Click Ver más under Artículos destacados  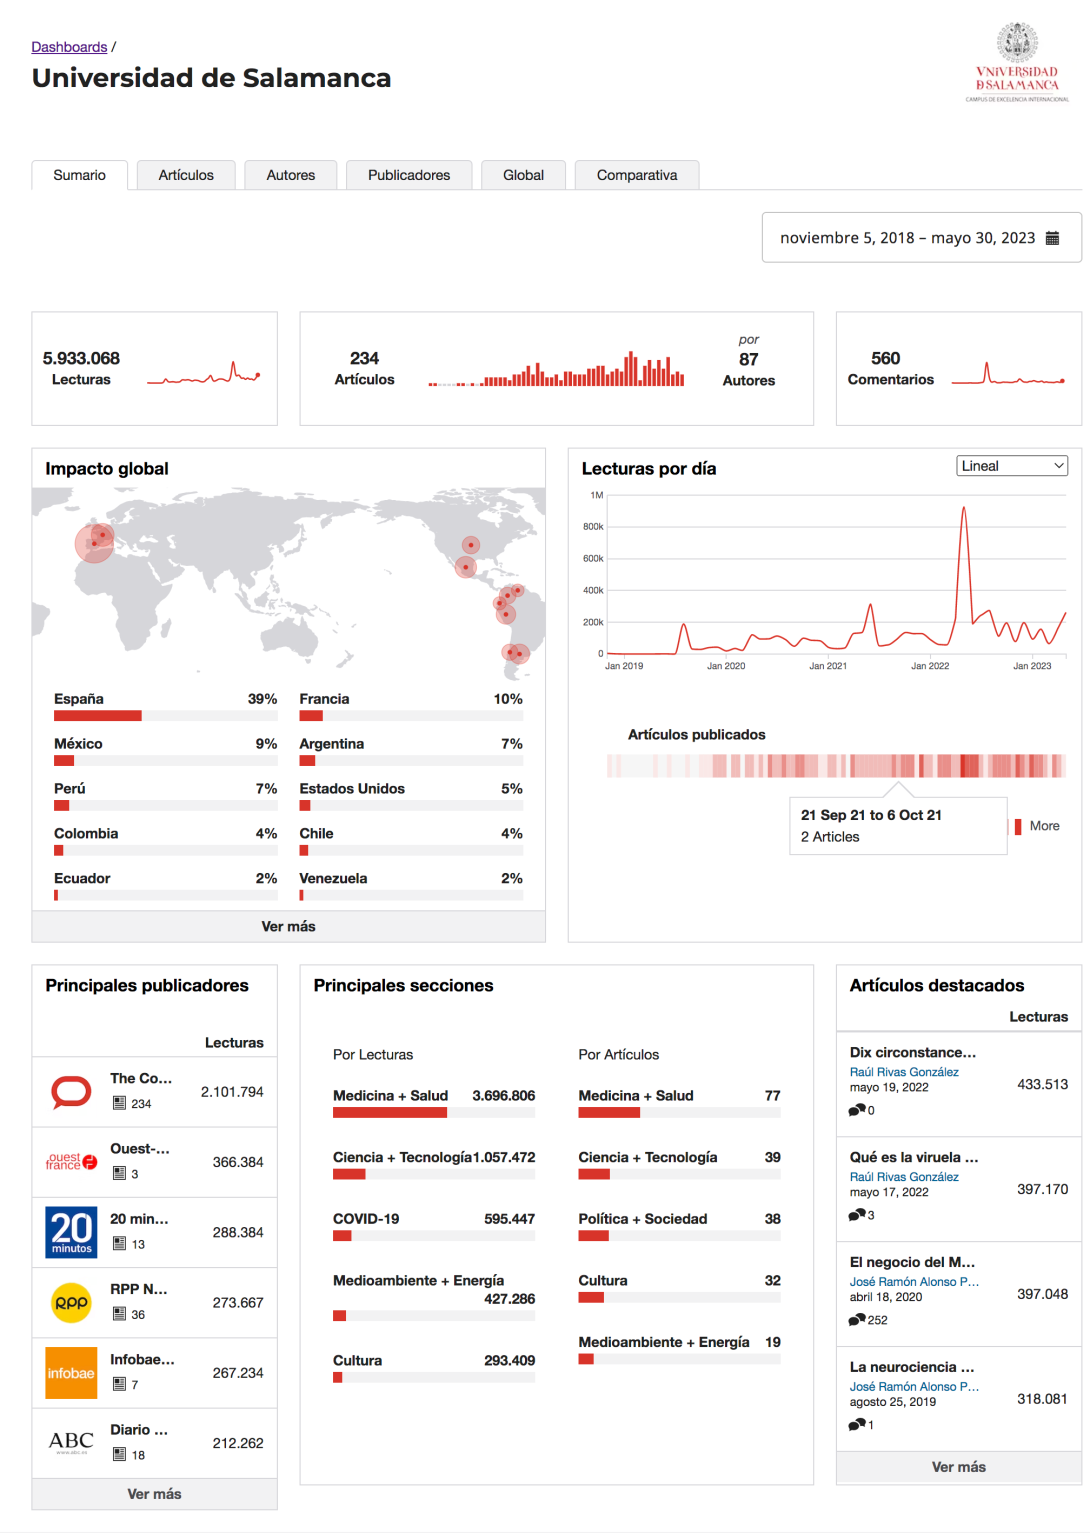pyautogui.click(x=958, y=1467)
